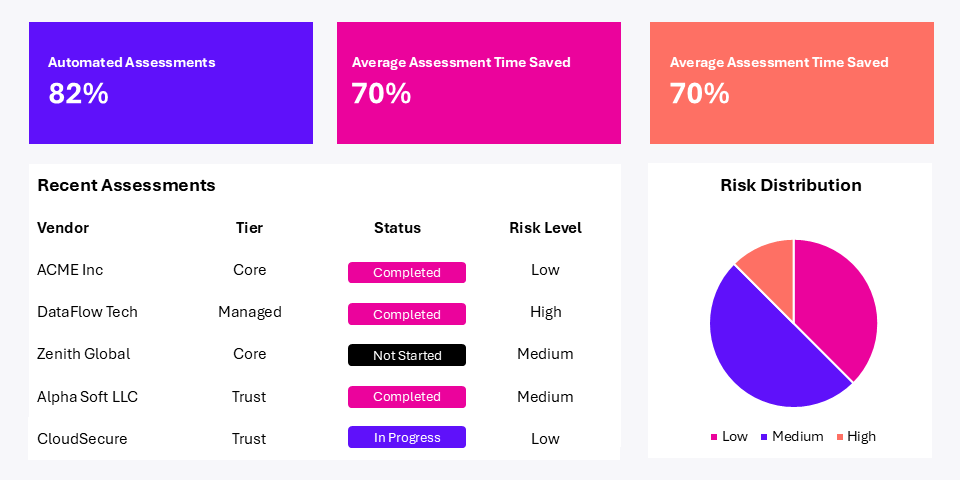Click the Completed status badge for ACME Inc
The image size is (960, 480).
406,272
